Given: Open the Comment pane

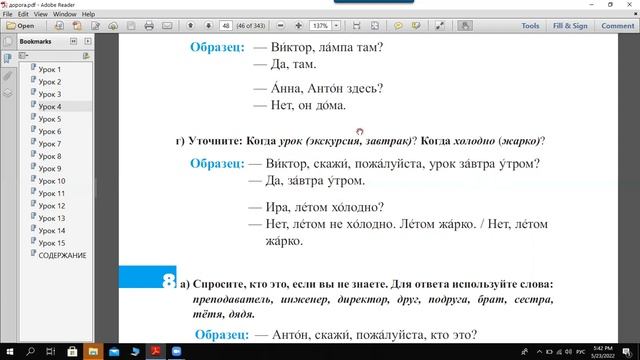Looking at the screenshot, I should (x=618, y=26).
